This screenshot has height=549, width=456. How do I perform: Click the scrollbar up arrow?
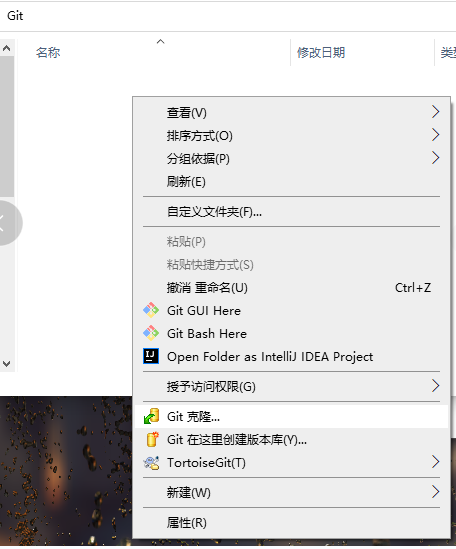pos(7,48)
